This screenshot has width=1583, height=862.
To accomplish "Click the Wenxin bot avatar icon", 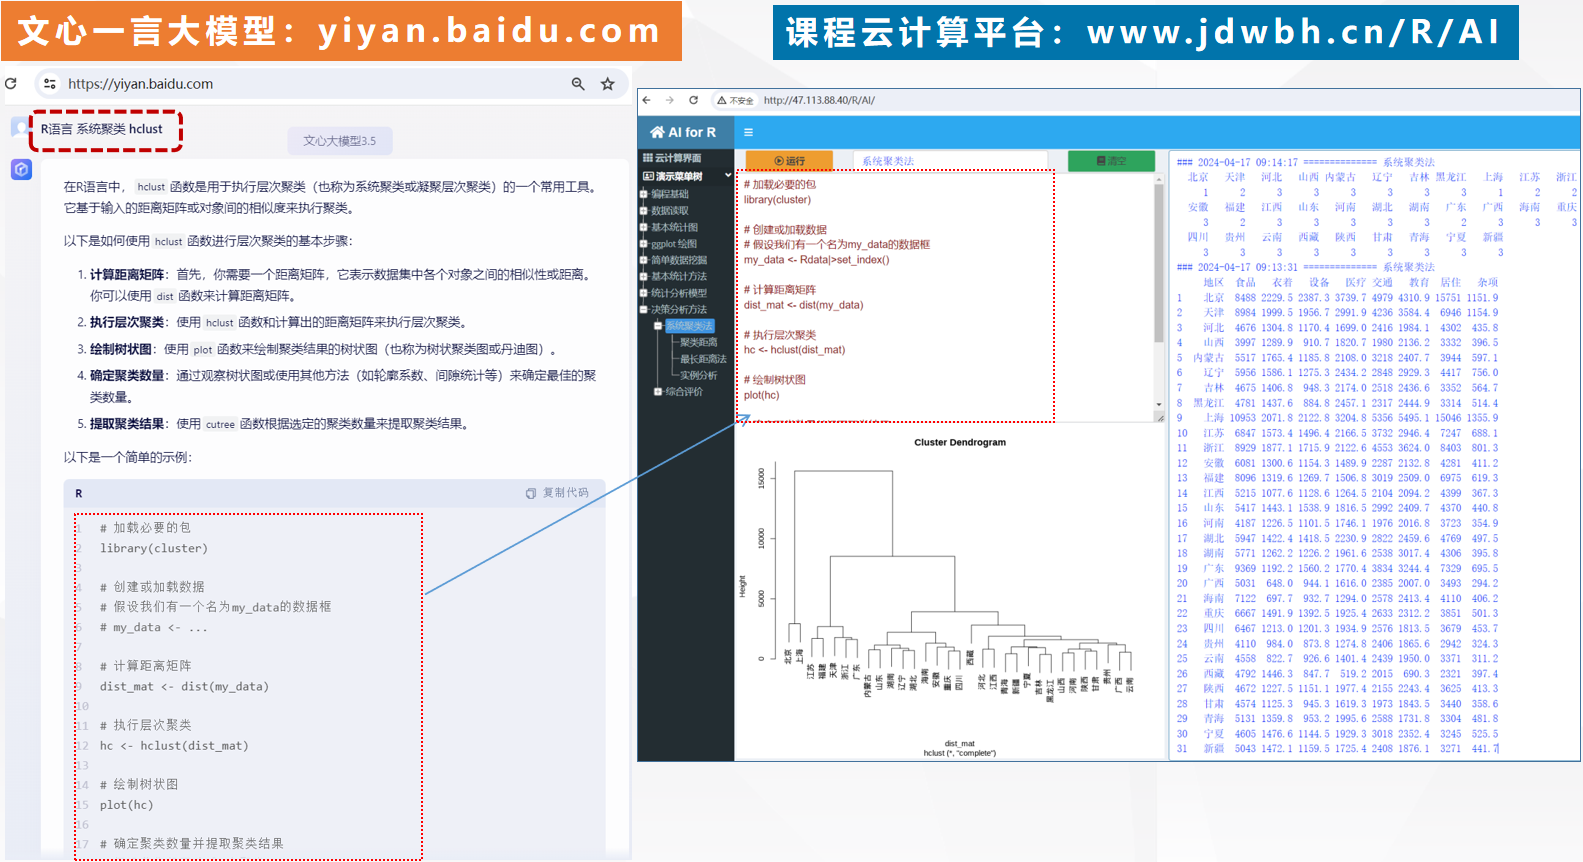I will coord(21,169).
